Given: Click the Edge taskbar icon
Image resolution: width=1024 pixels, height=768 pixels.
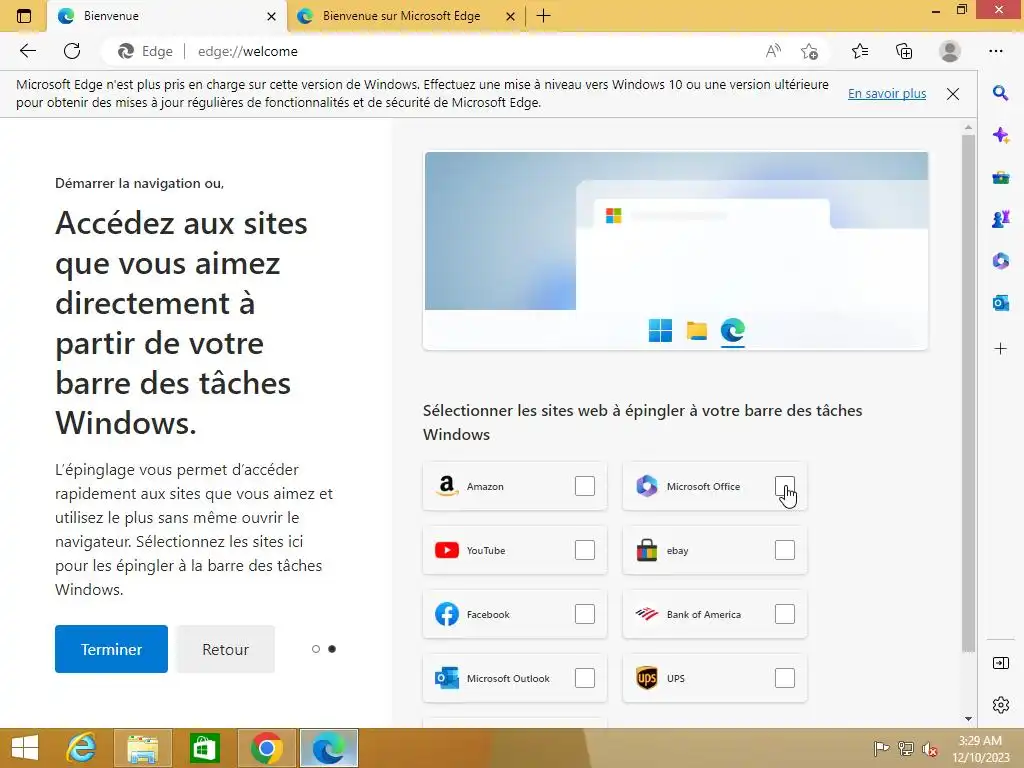Looking at the screenshot, I should (x=328, y=748).
